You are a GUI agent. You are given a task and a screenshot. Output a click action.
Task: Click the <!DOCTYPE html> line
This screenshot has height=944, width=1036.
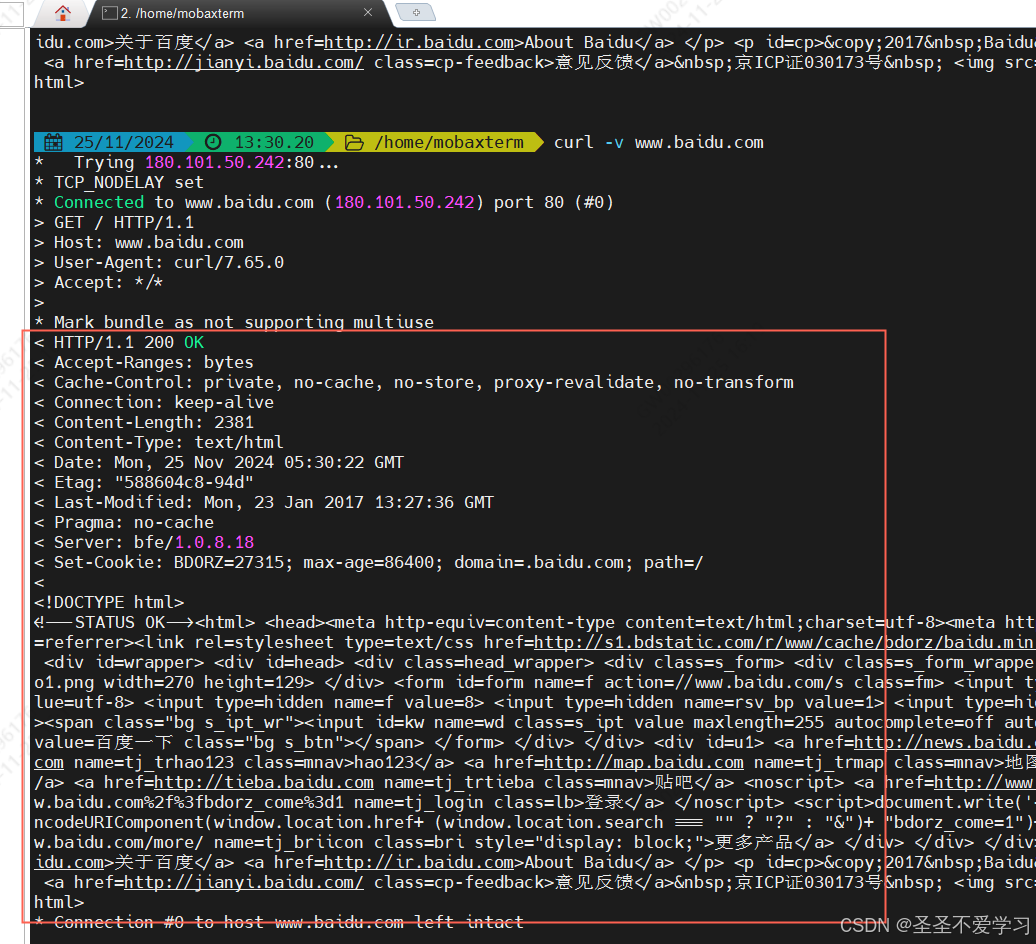click(109, 602)
